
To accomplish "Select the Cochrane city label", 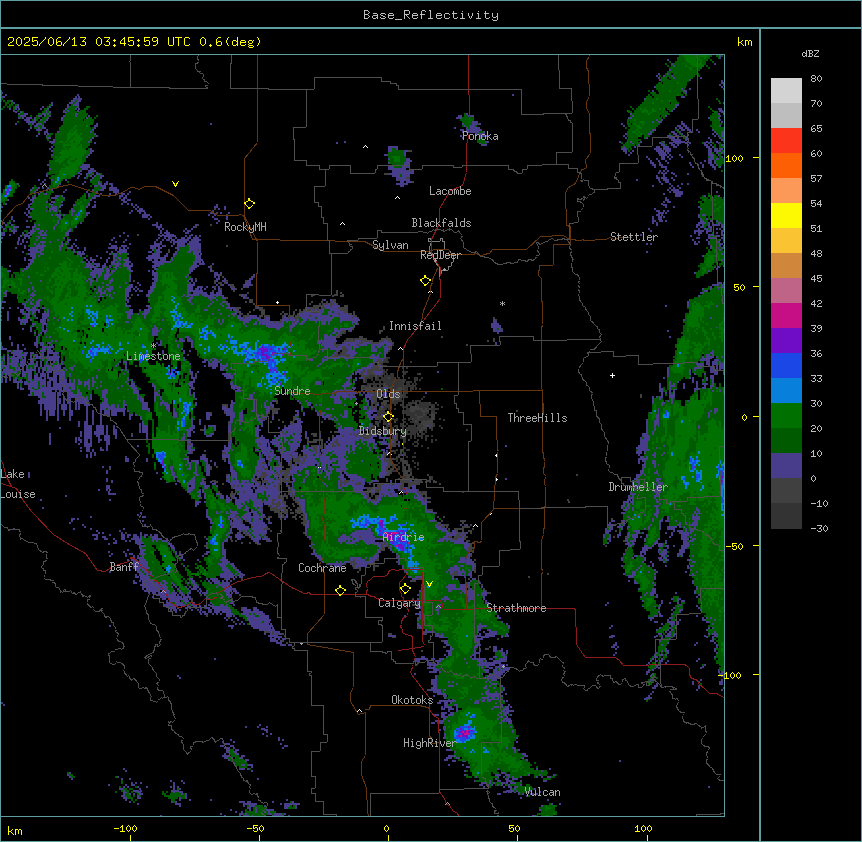I will [x=322, y=568].
